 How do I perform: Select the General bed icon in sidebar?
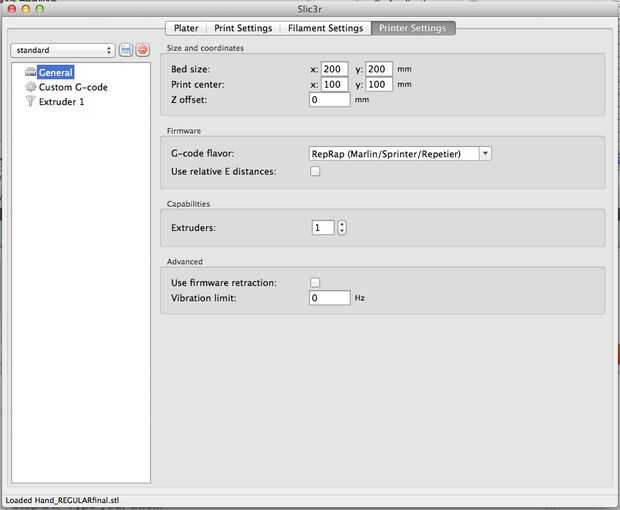30,72
